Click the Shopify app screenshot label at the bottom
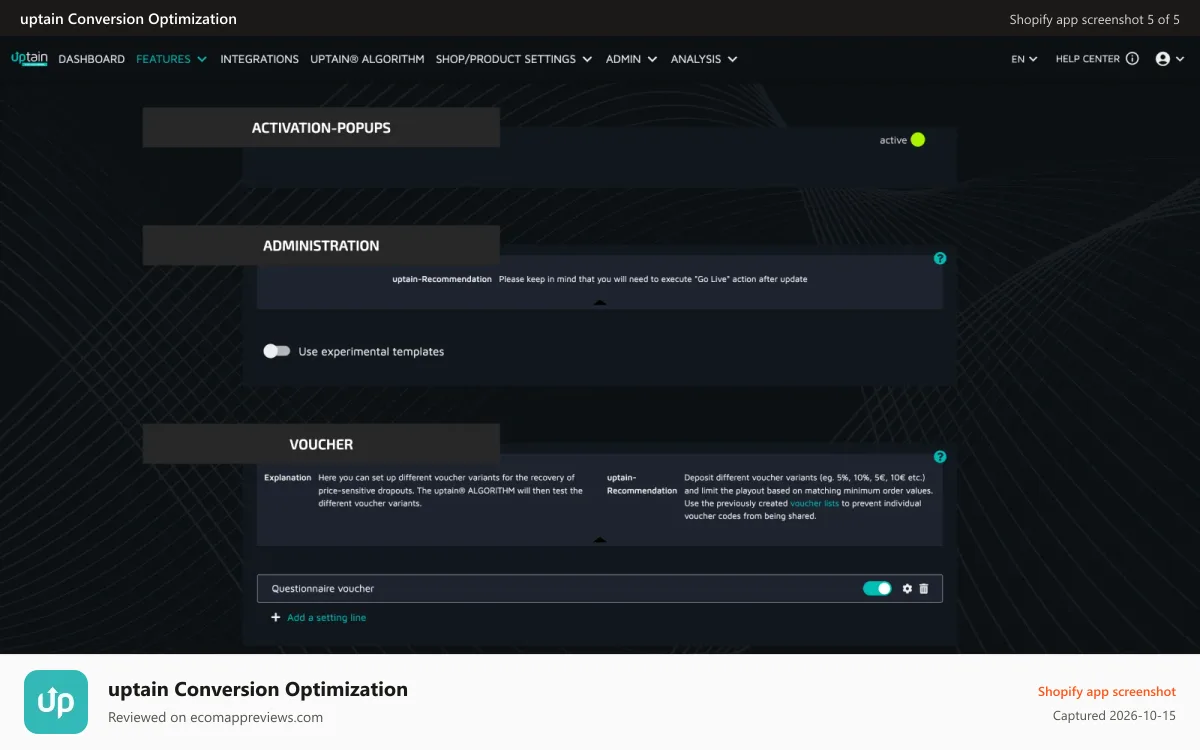This screenshot has height=750, width=1200. point(1106,692)
